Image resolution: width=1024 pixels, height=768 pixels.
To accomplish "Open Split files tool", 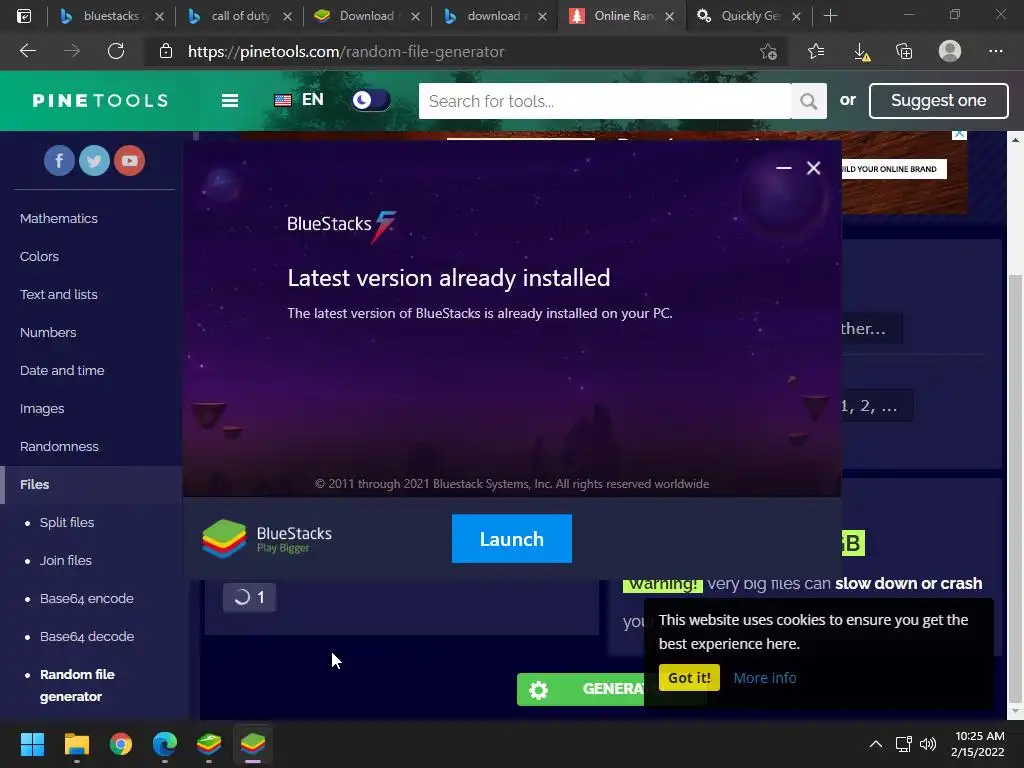I will point(67,522).
